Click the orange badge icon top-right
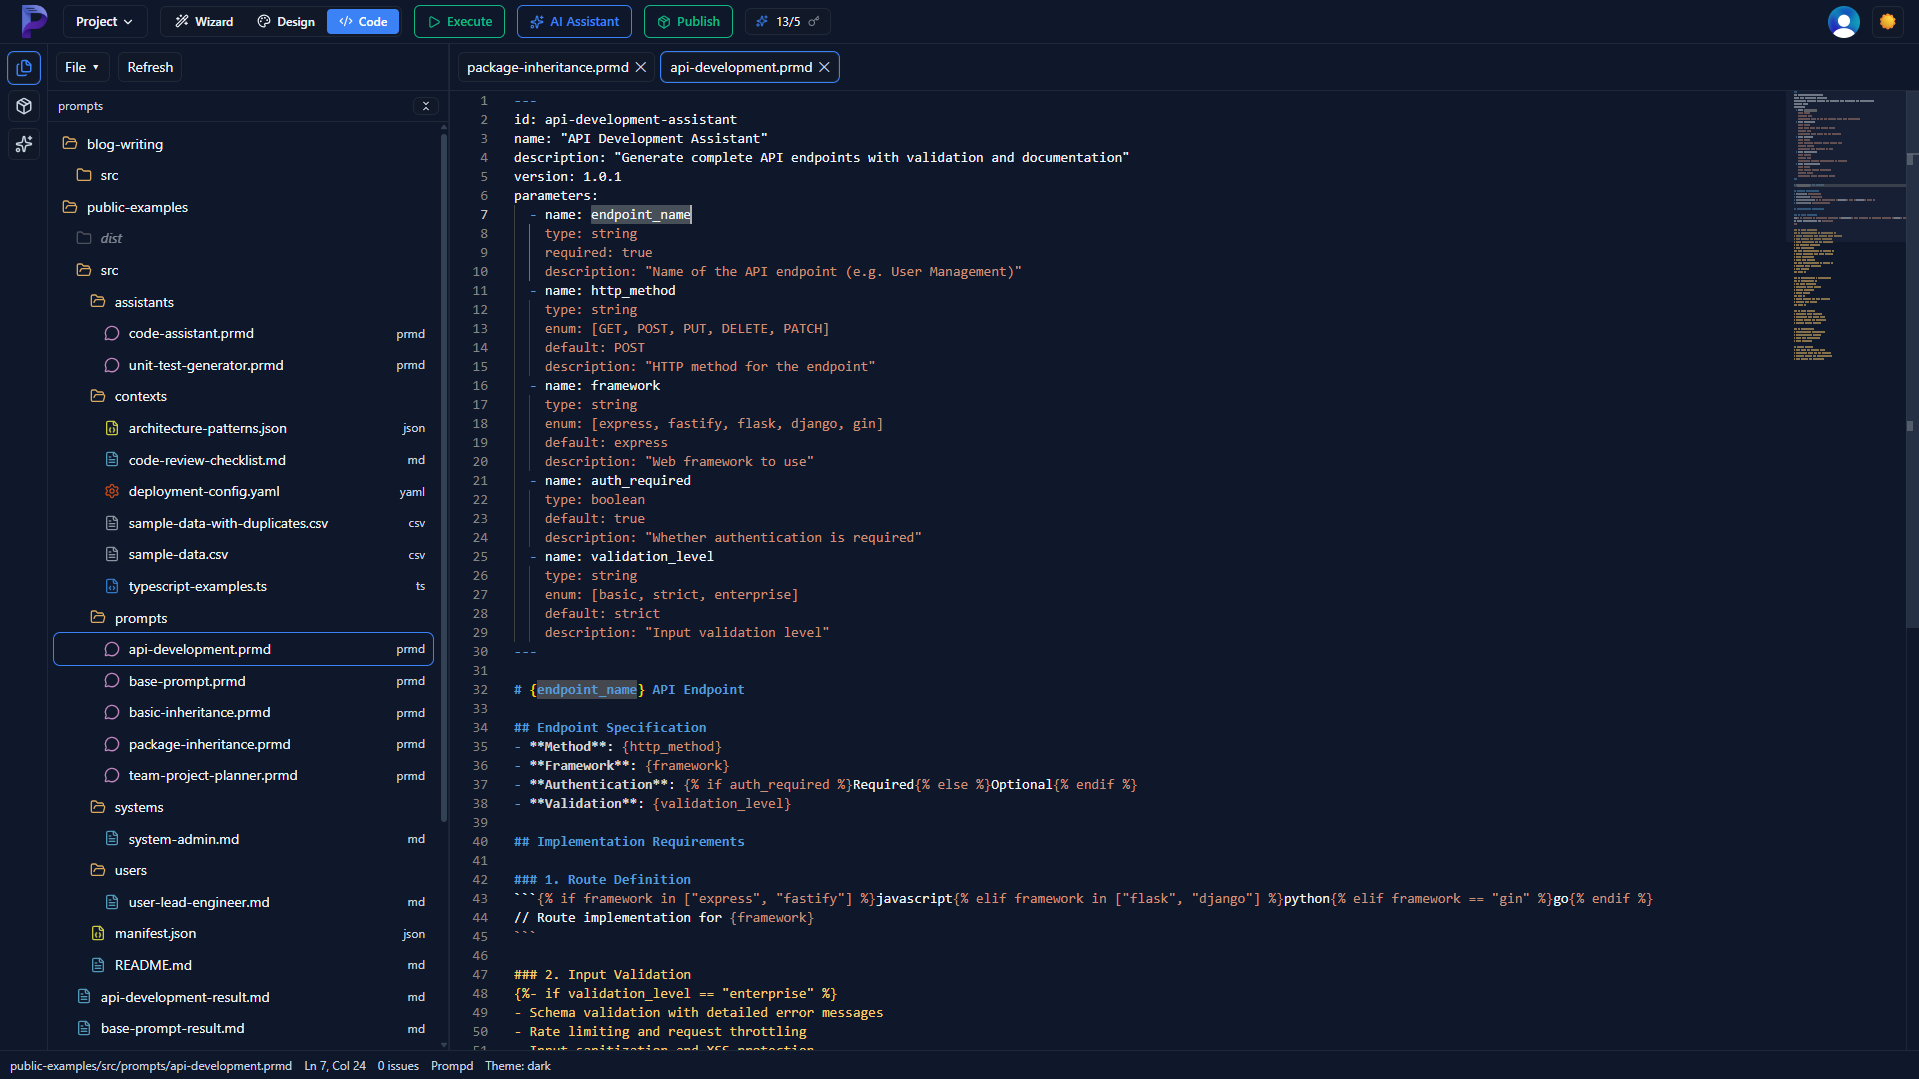1919x1079 pixels. pyautogui.click(x=1888, y=21)
